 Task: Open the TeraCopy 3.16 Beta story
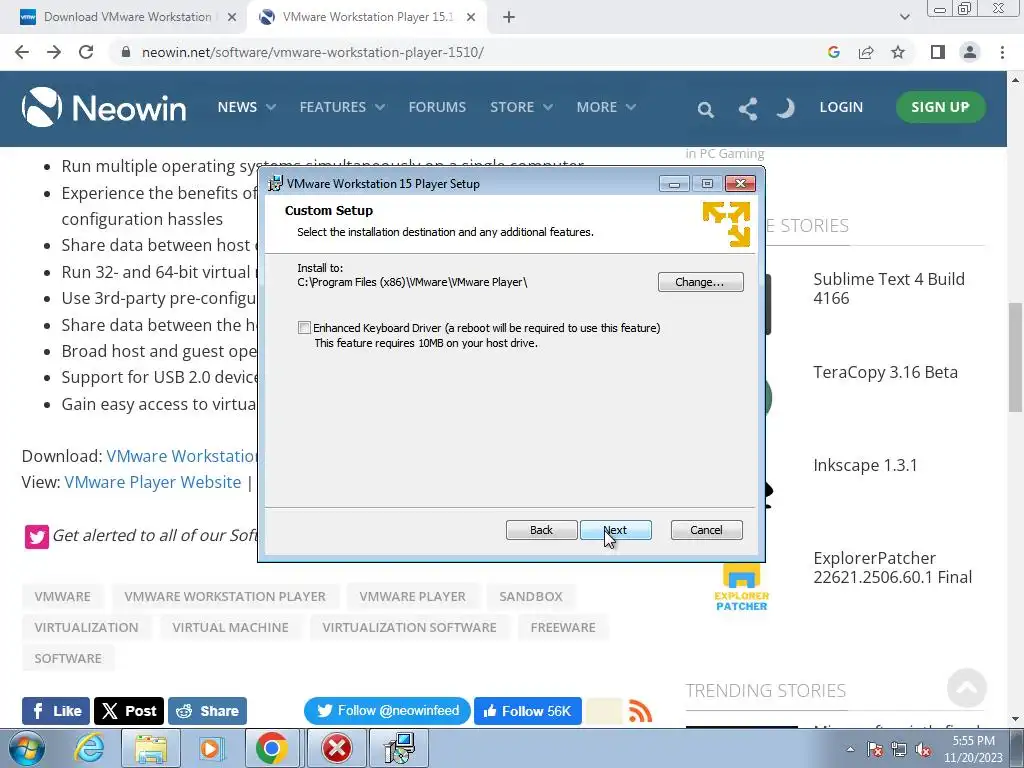point(886,372)
